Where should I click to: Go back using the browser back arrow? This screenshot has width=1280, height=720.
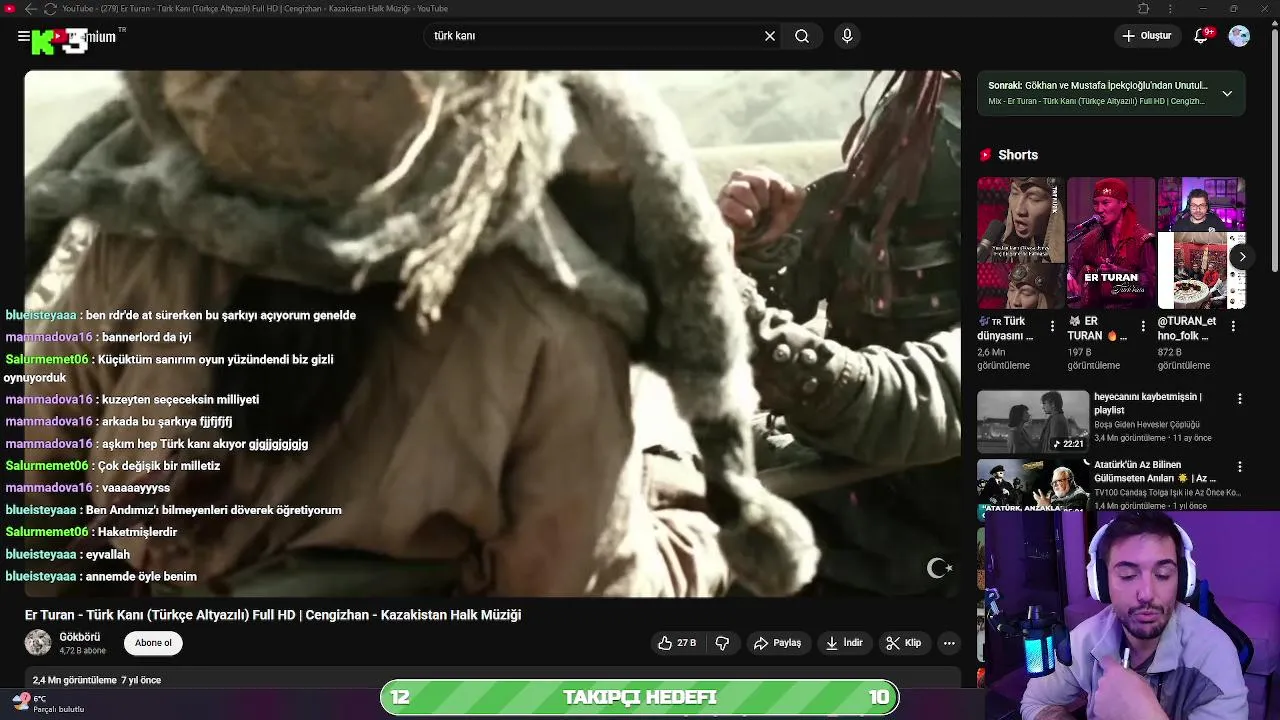(x=30, y=8)
